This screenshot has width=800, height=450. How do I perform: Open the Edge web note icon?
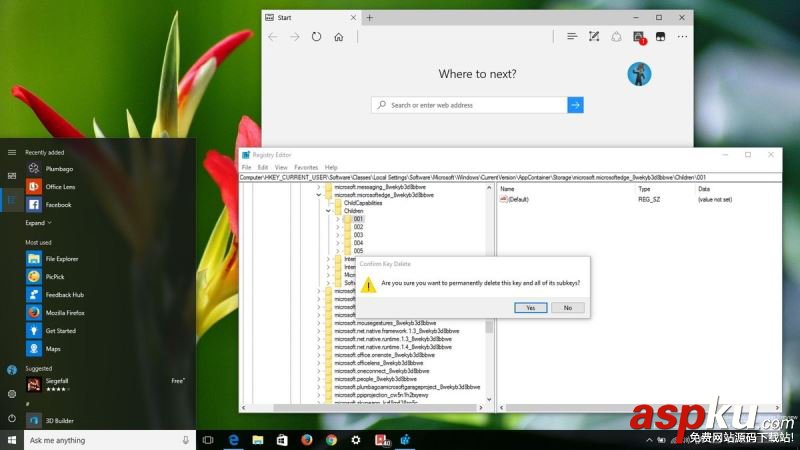(x=594, y=37)
